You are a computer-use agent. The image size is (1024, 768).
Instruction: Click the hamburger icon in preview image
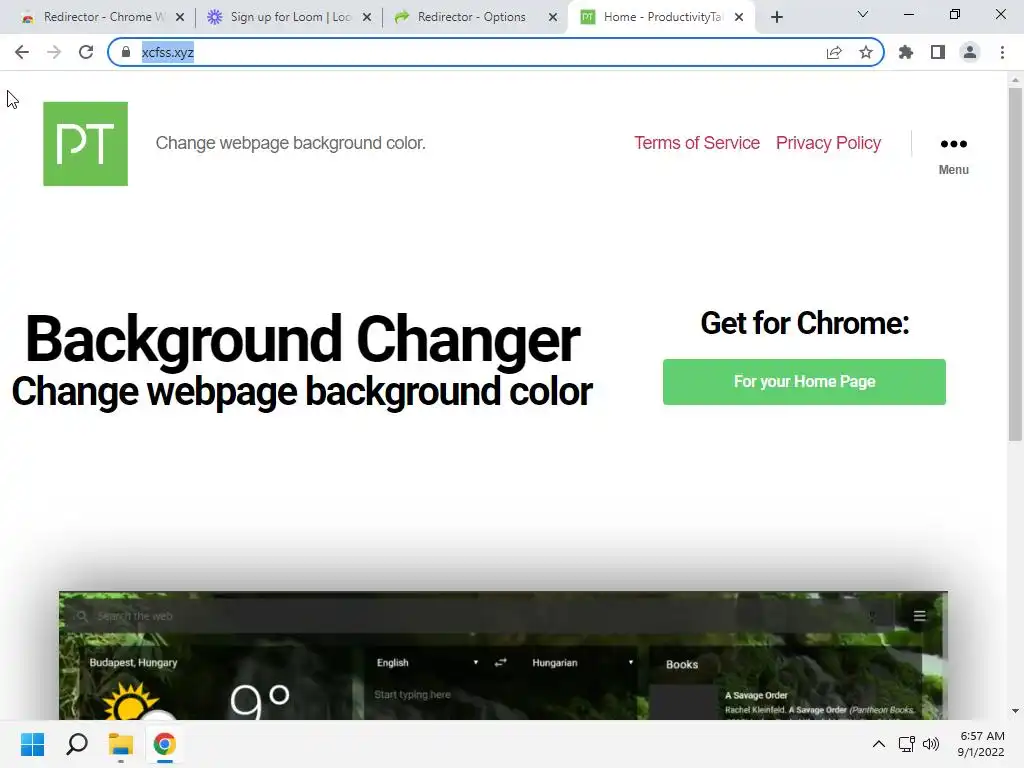[x=920, y=616]
